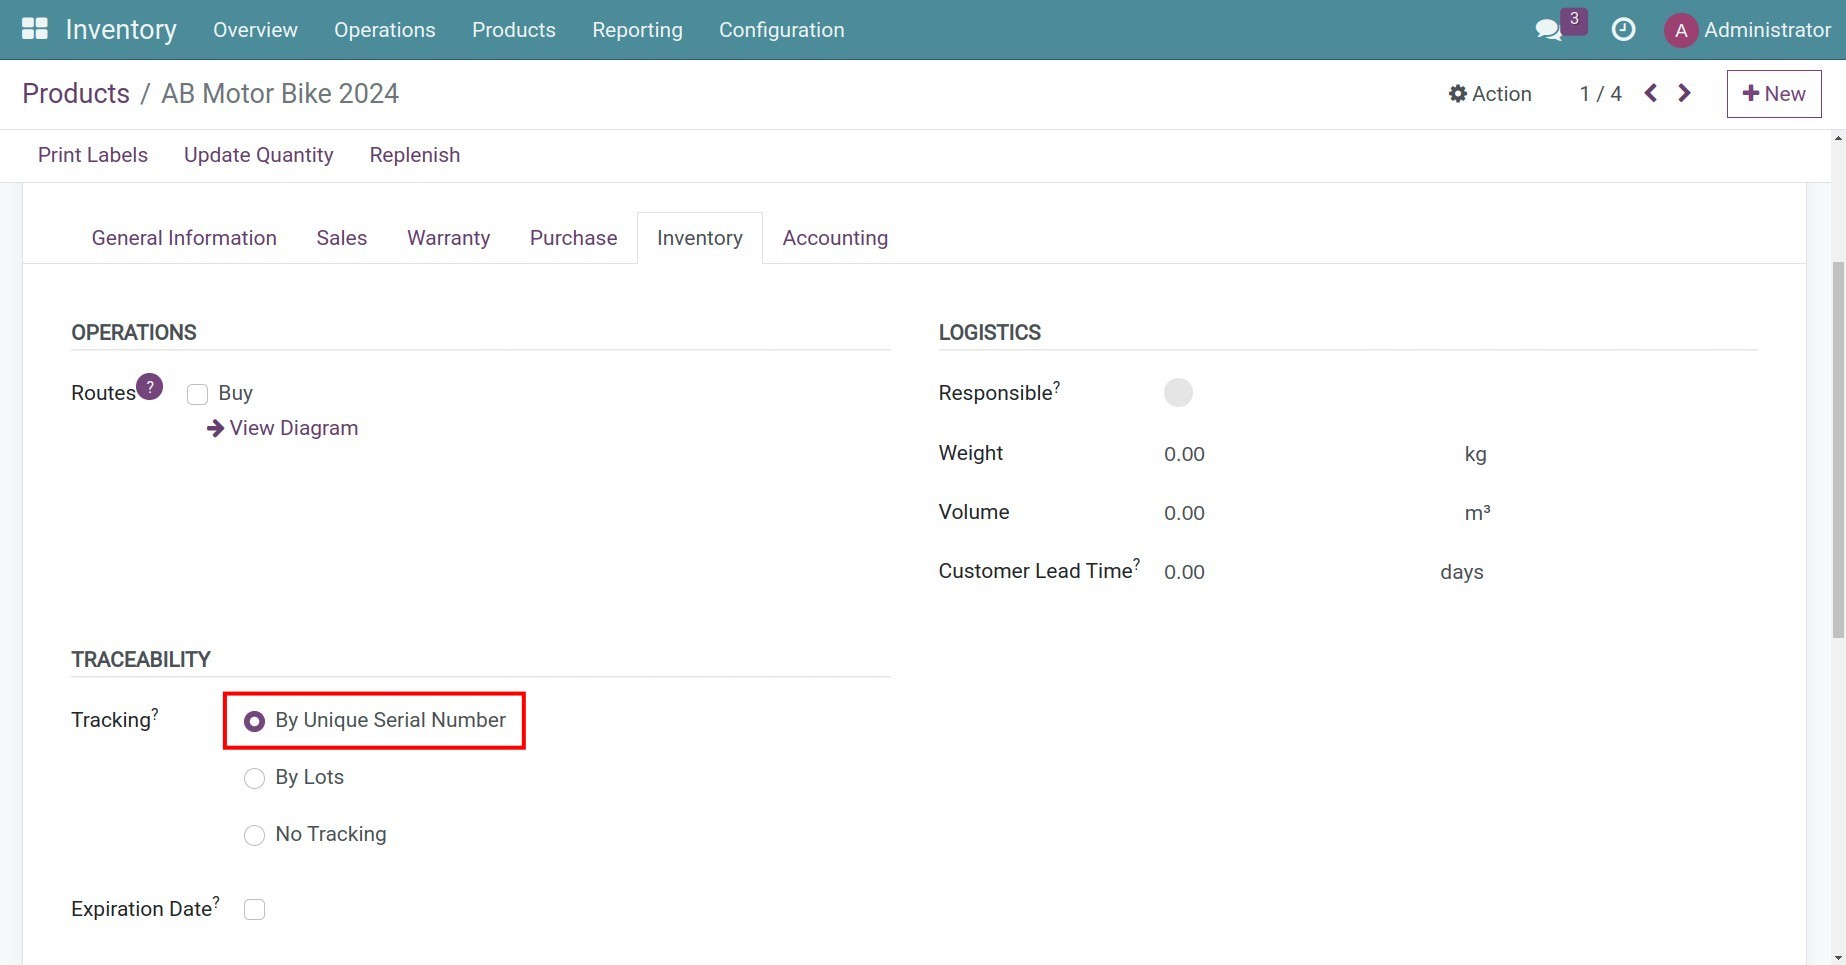The height and width of the screenshot is (965, 1846).
Task: Switch to General Information tab
Action: pos(184,238)
